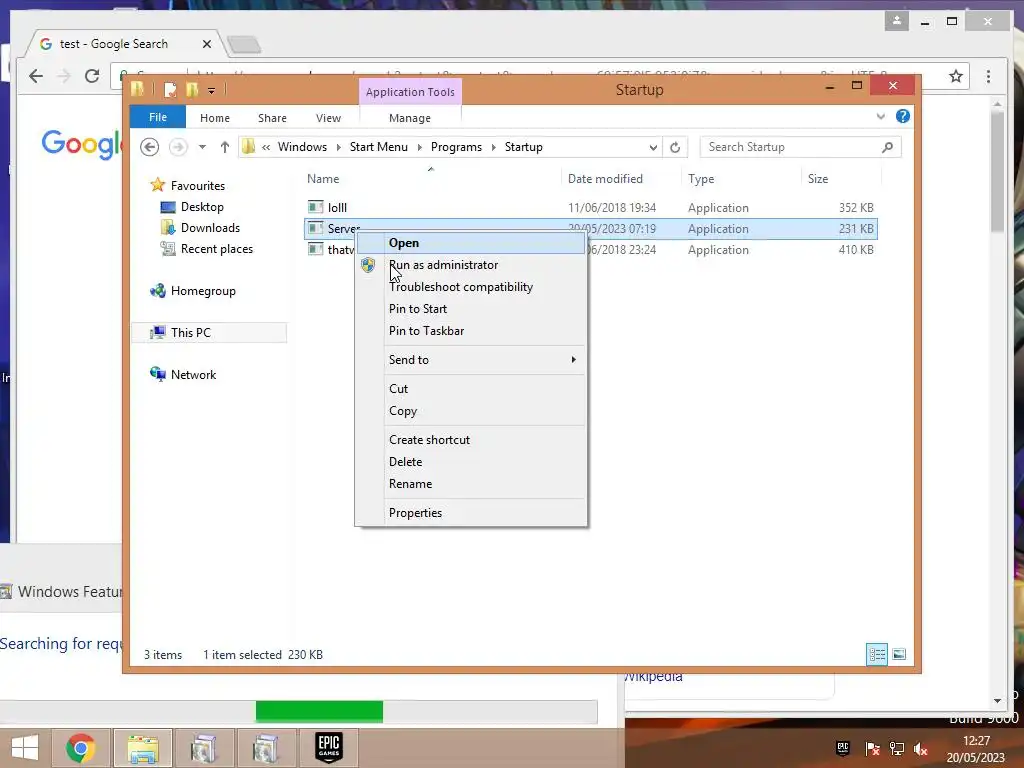Open the File ribbon tab
Image resolution: width=1024 pixels, height=768 pixels.
[x=158, y=118]
